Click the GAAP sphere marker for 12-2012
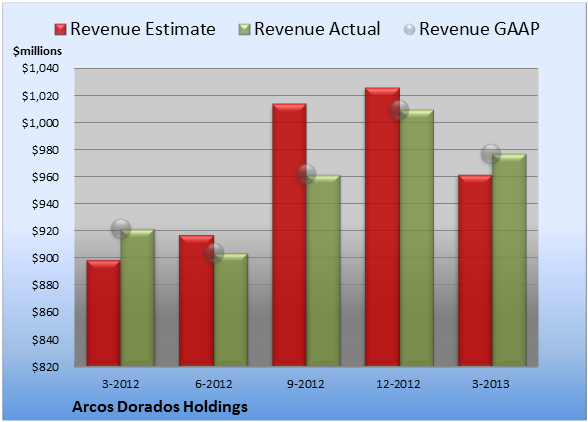 tap(399, 110)
